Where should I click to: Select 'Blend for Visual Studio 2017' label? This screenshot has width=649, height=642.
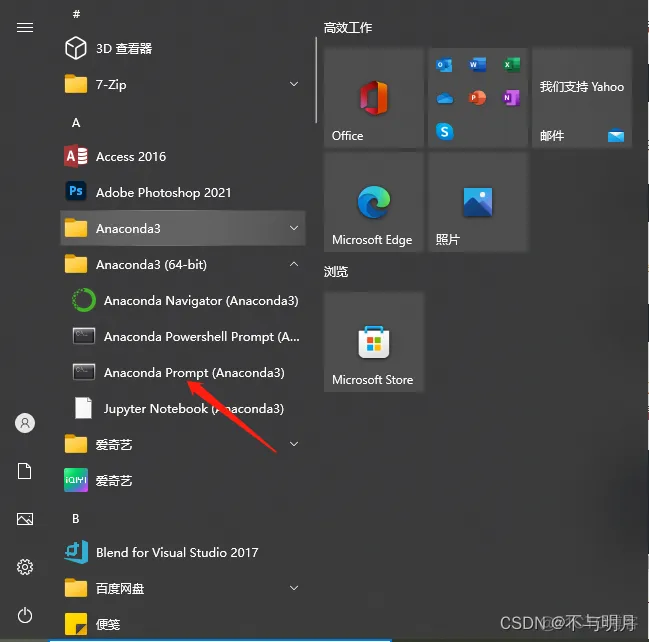click(177, 553)
